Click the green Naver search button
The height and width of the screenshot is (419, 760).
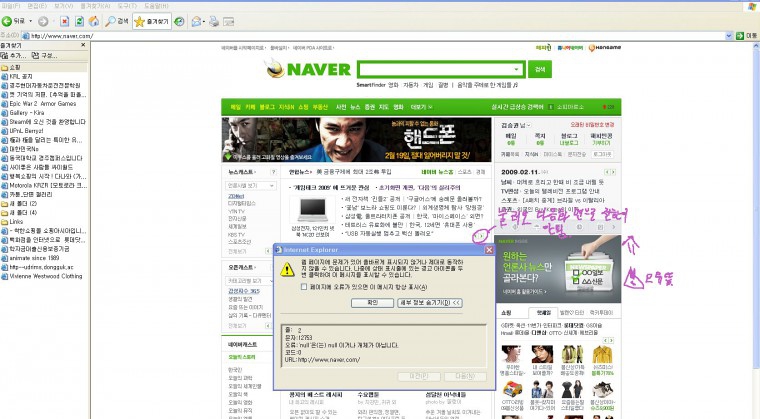tap(540, 69)
